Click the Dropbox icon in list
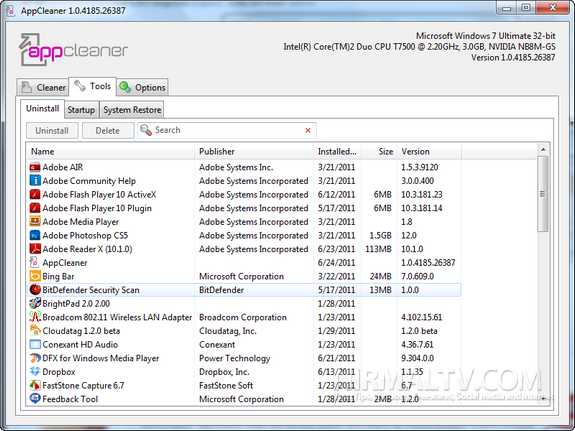The width and height of the screenshot is (575, 431). click(35, 372)
